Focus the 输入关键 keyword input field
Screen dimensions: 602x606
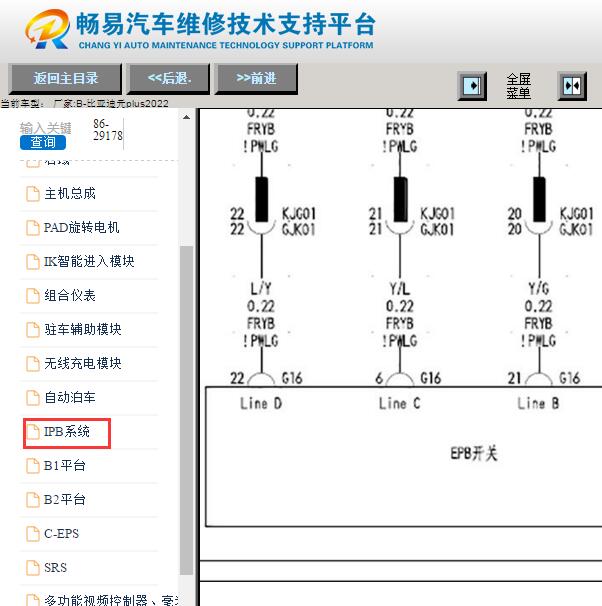[x=46, y=128]
